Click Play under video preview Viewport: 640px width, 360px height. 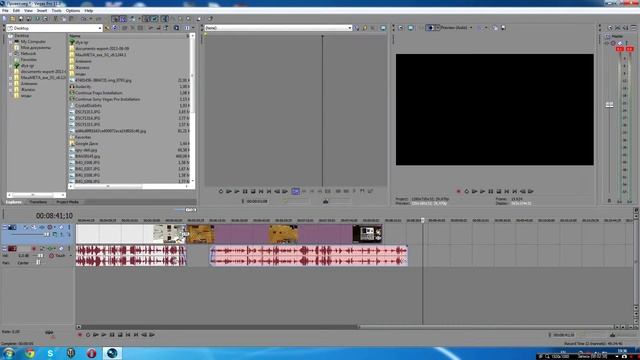tap(482, 191)
